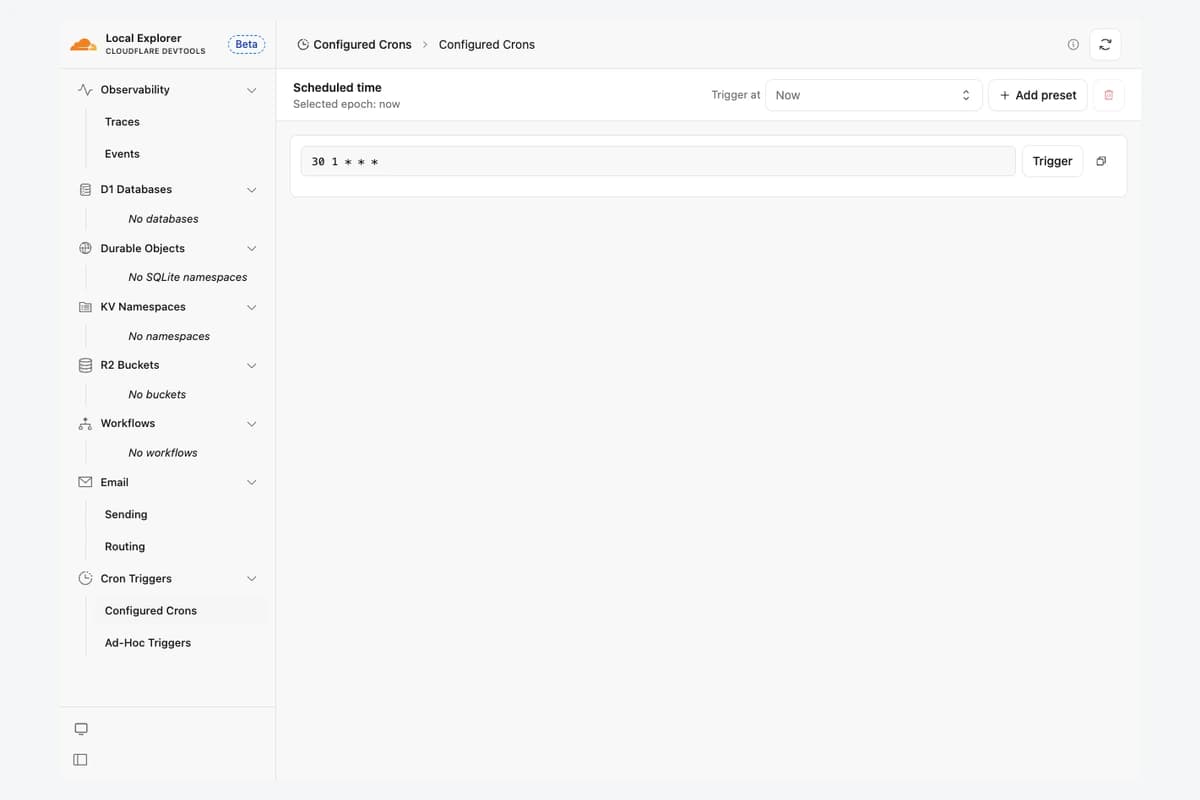Click the cron expression field 30 1 * * *

point(658,161)
